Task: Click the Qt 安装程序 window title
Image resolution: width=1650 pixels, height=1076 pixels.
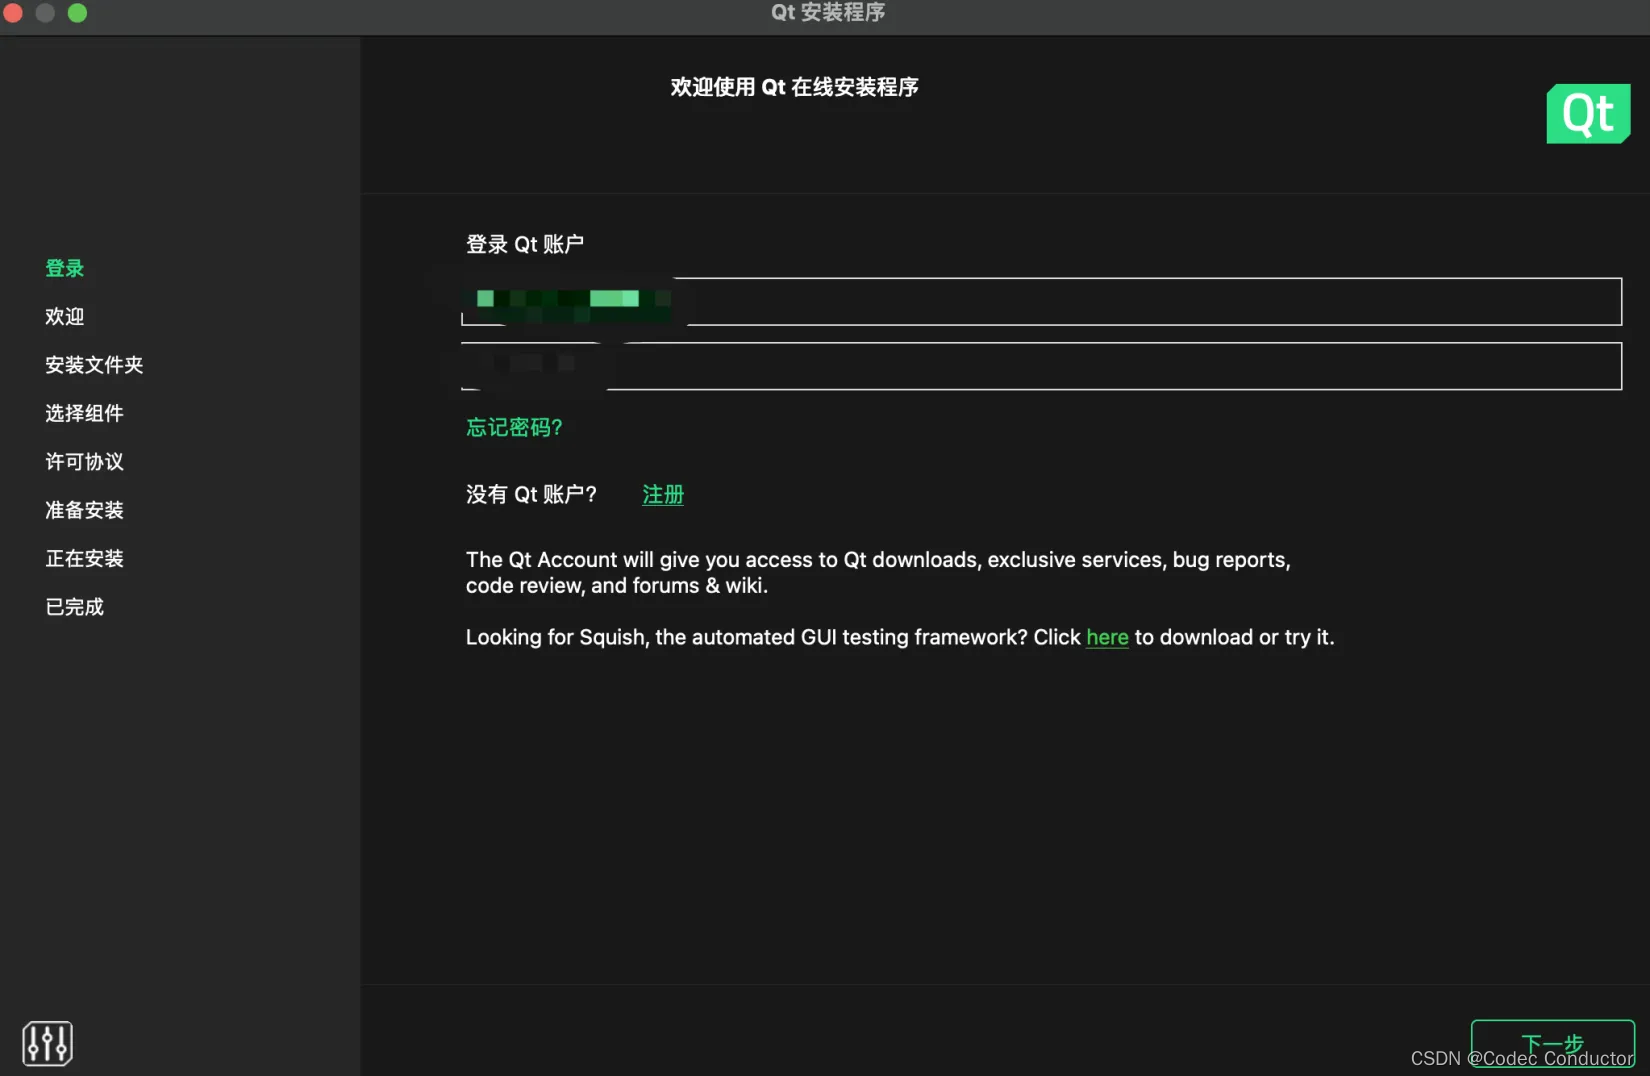Action: tap(828, 13)
